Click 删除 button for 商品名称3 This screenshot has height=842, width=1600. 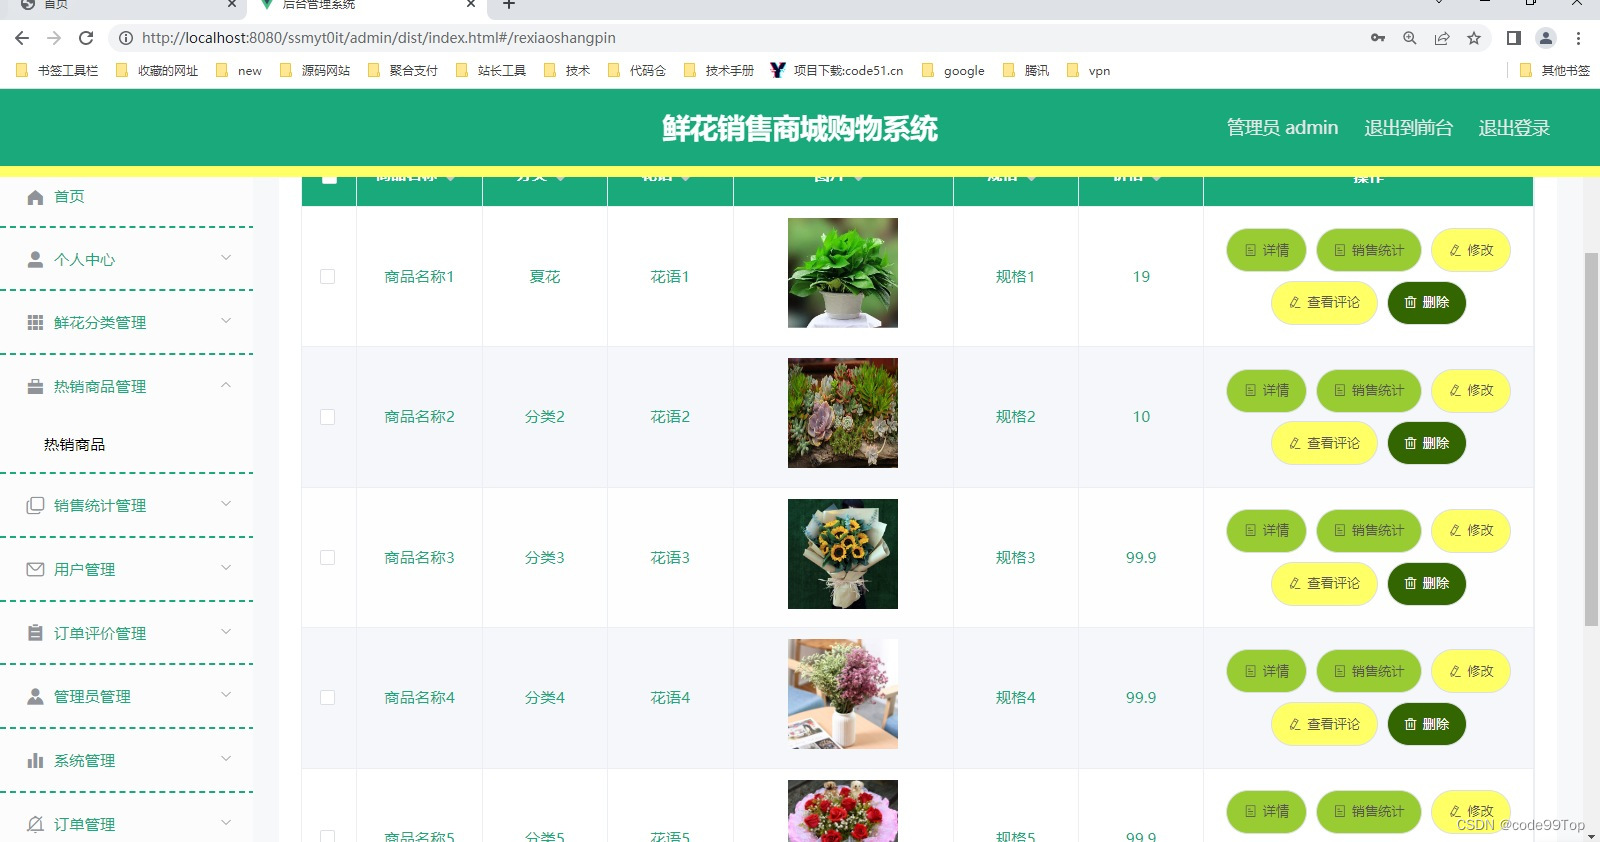click(1427, 583)
